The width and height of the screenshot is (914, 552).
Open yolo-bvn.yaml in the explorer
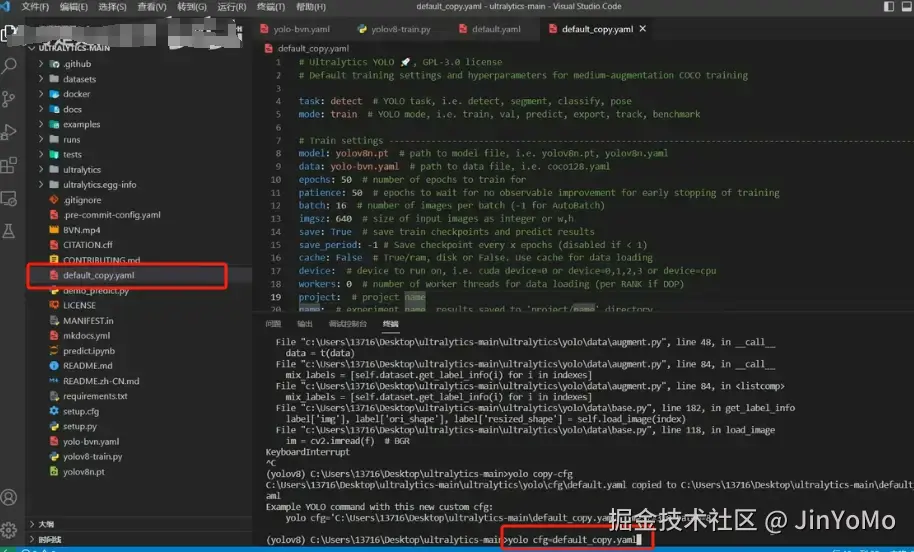tap(91, 441)
